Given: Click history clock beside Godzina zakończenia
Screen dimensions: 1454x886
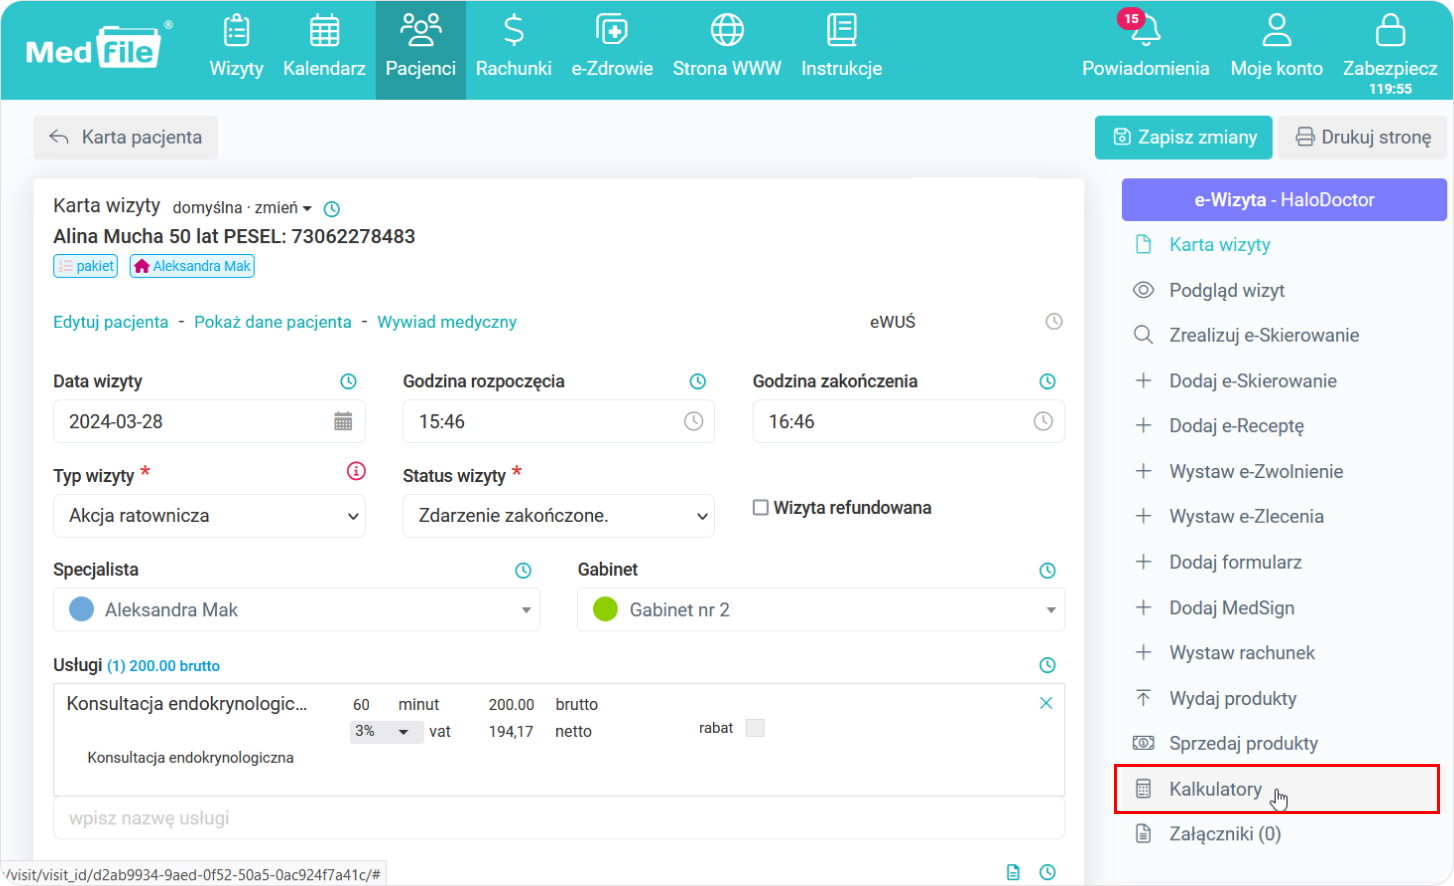Looking at the screenshot, I should pos(1047,381).
